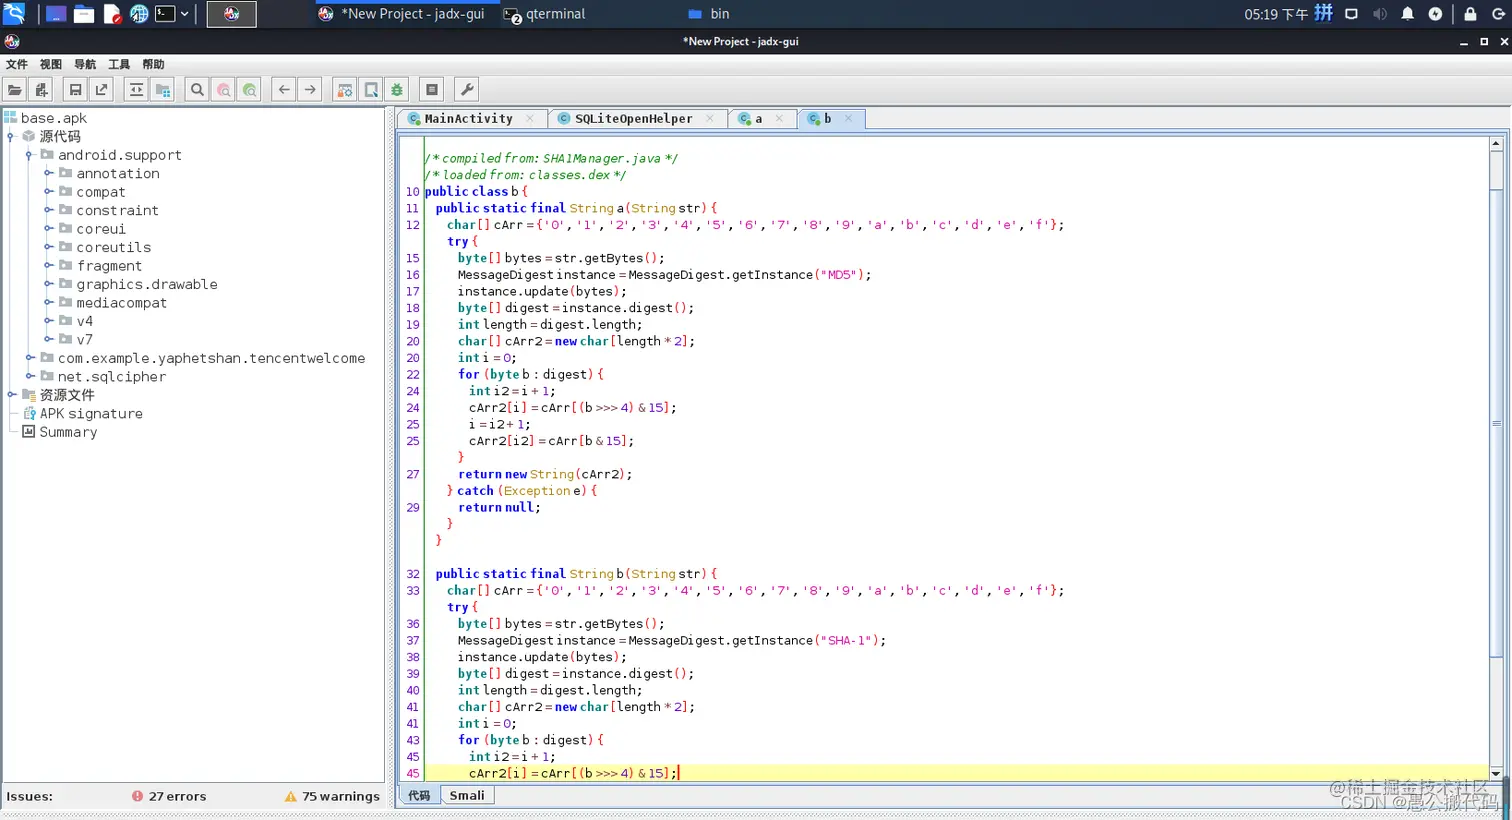The image size is (1512, 820).
Task: Open the 导航 menu
Action: click(85, 64)
